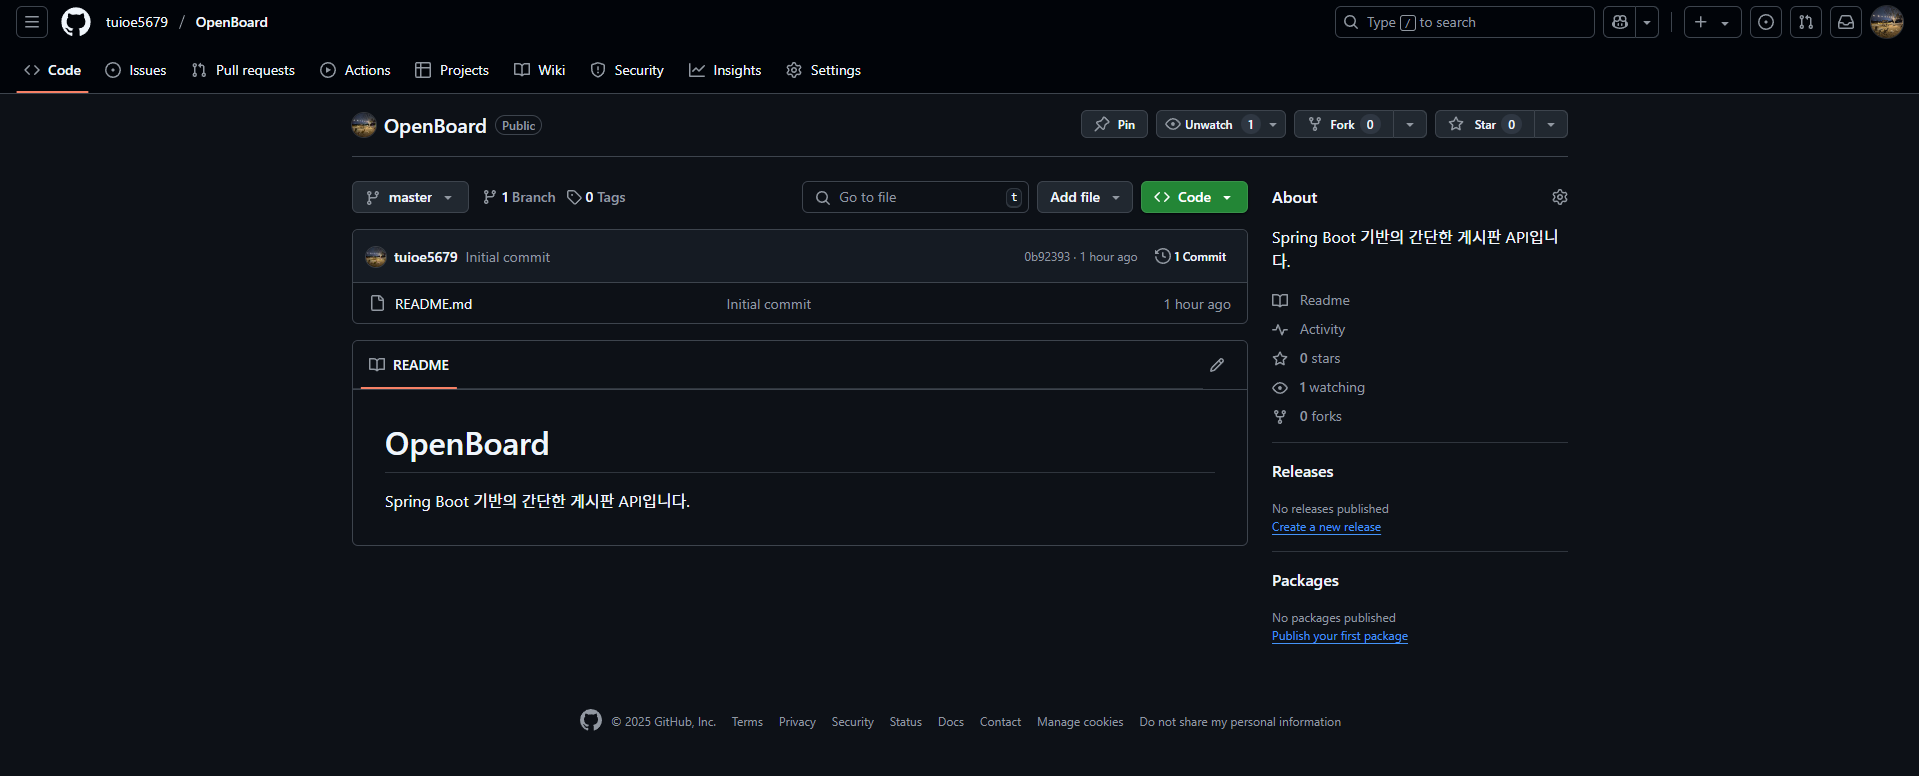This screenshot has height=776, width=1919.
Task: Click the search input field
Action: coord(1464,22)
